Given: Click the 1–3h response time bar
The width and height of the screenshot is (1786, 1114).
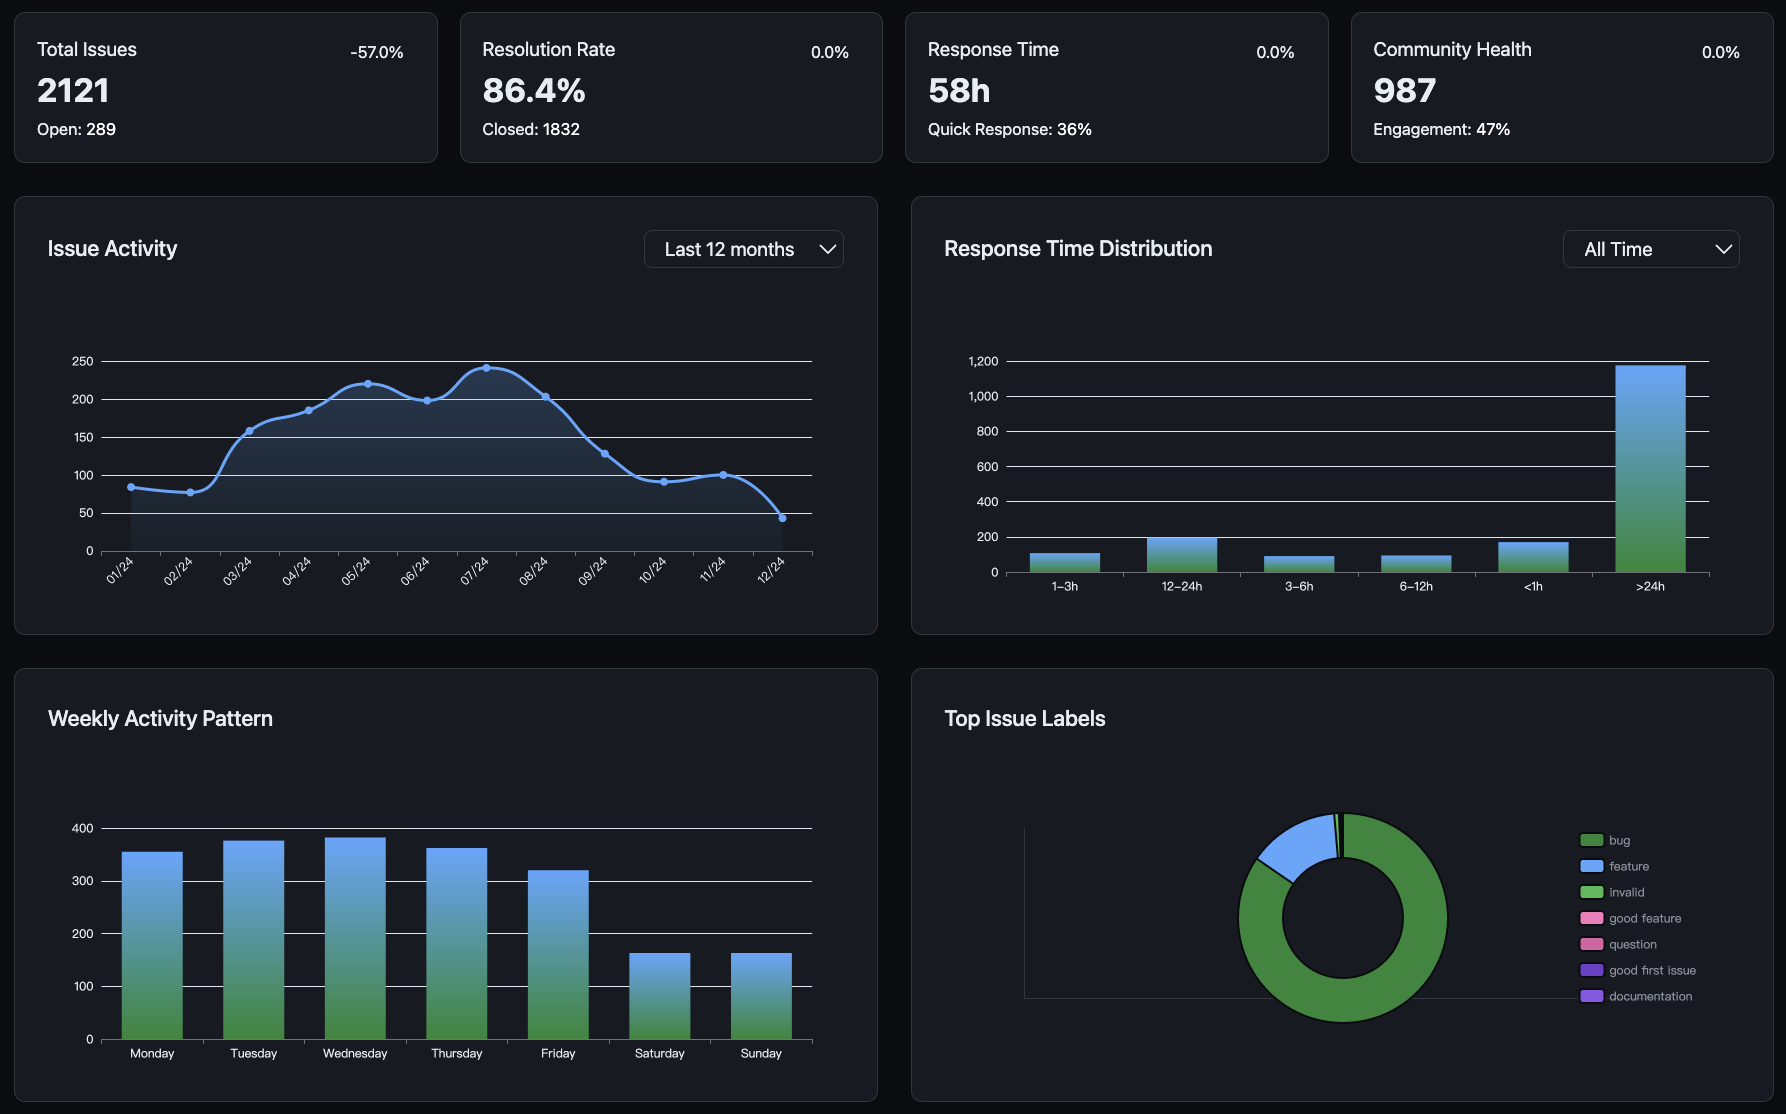Looking at the screenshot, I should tap(1065, 563).
